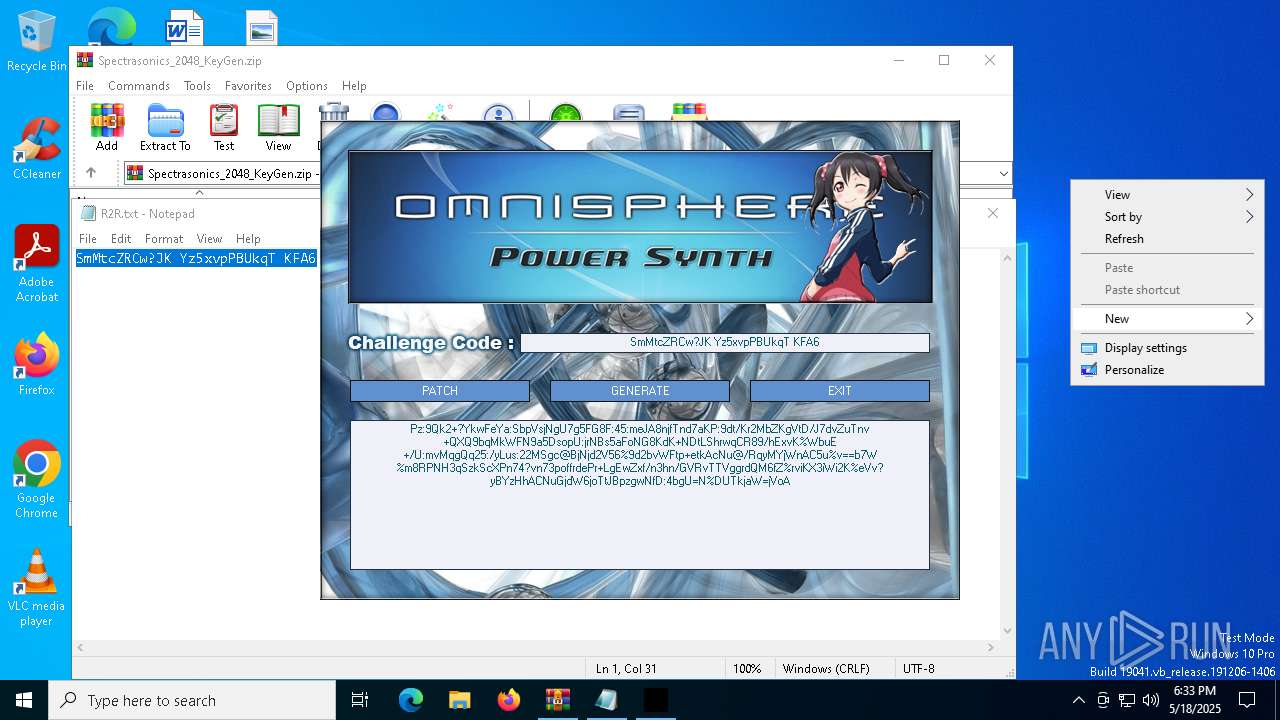
Task: Click the EXIT button in keygen
Action: [840, 391]
